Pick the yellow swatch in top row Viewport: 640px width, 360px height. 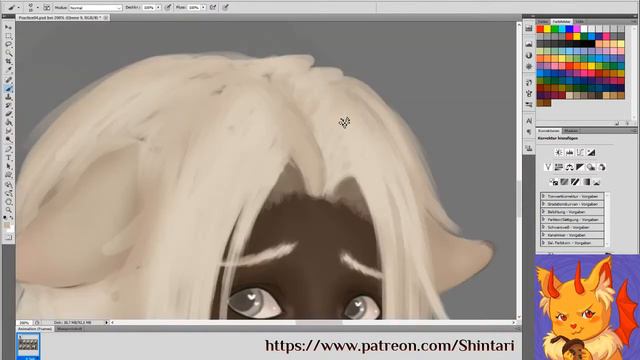click(x=547, y=29)
